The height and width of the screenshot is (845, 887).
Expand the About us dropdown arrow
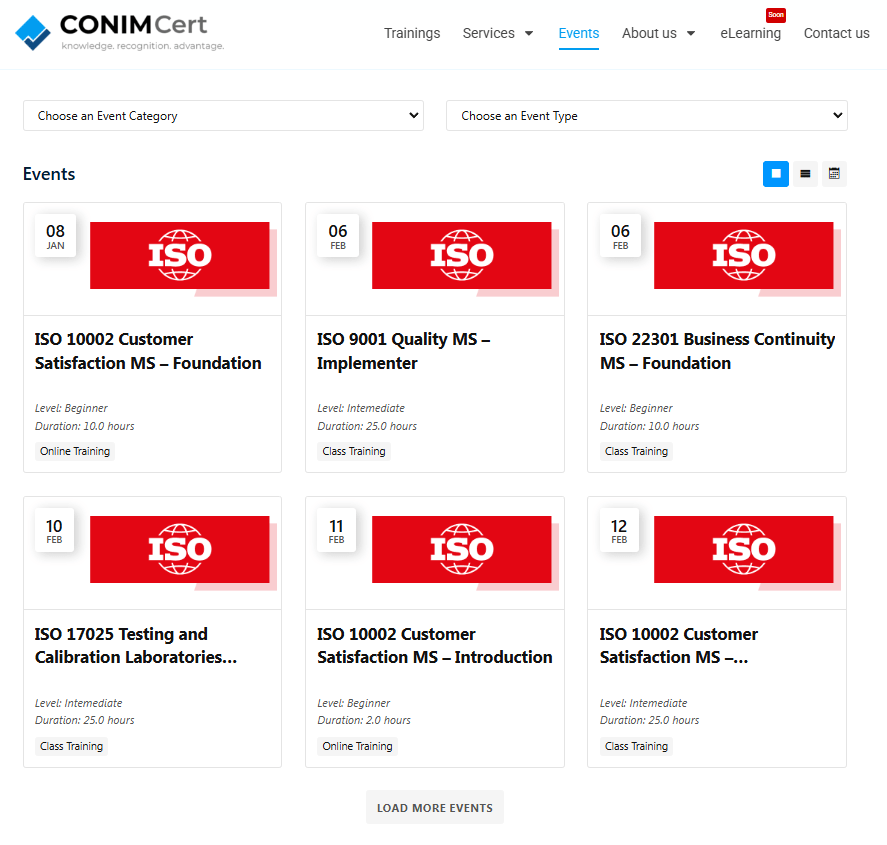[691, 33]
